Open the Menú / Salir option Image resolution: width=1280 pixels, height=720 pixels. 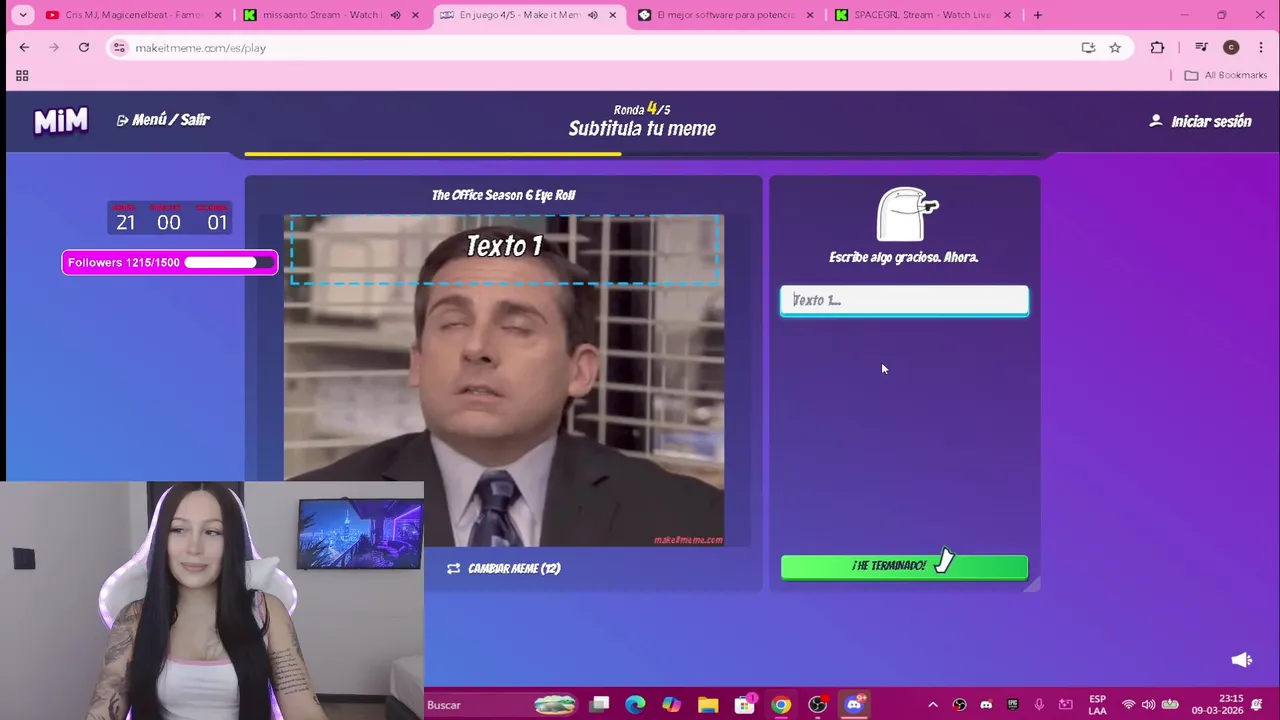click(163, 120)
